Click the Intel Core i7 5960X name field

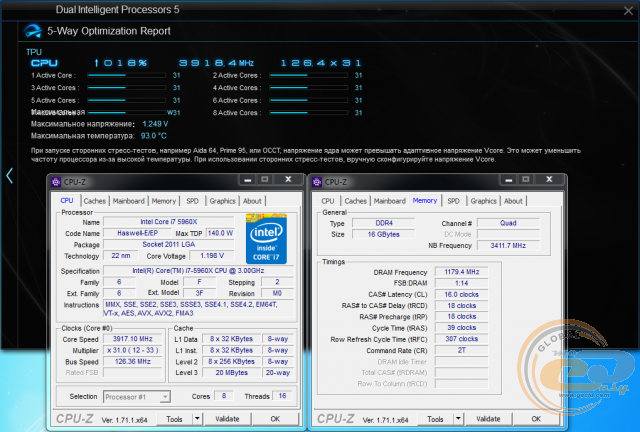pos(169,222)
